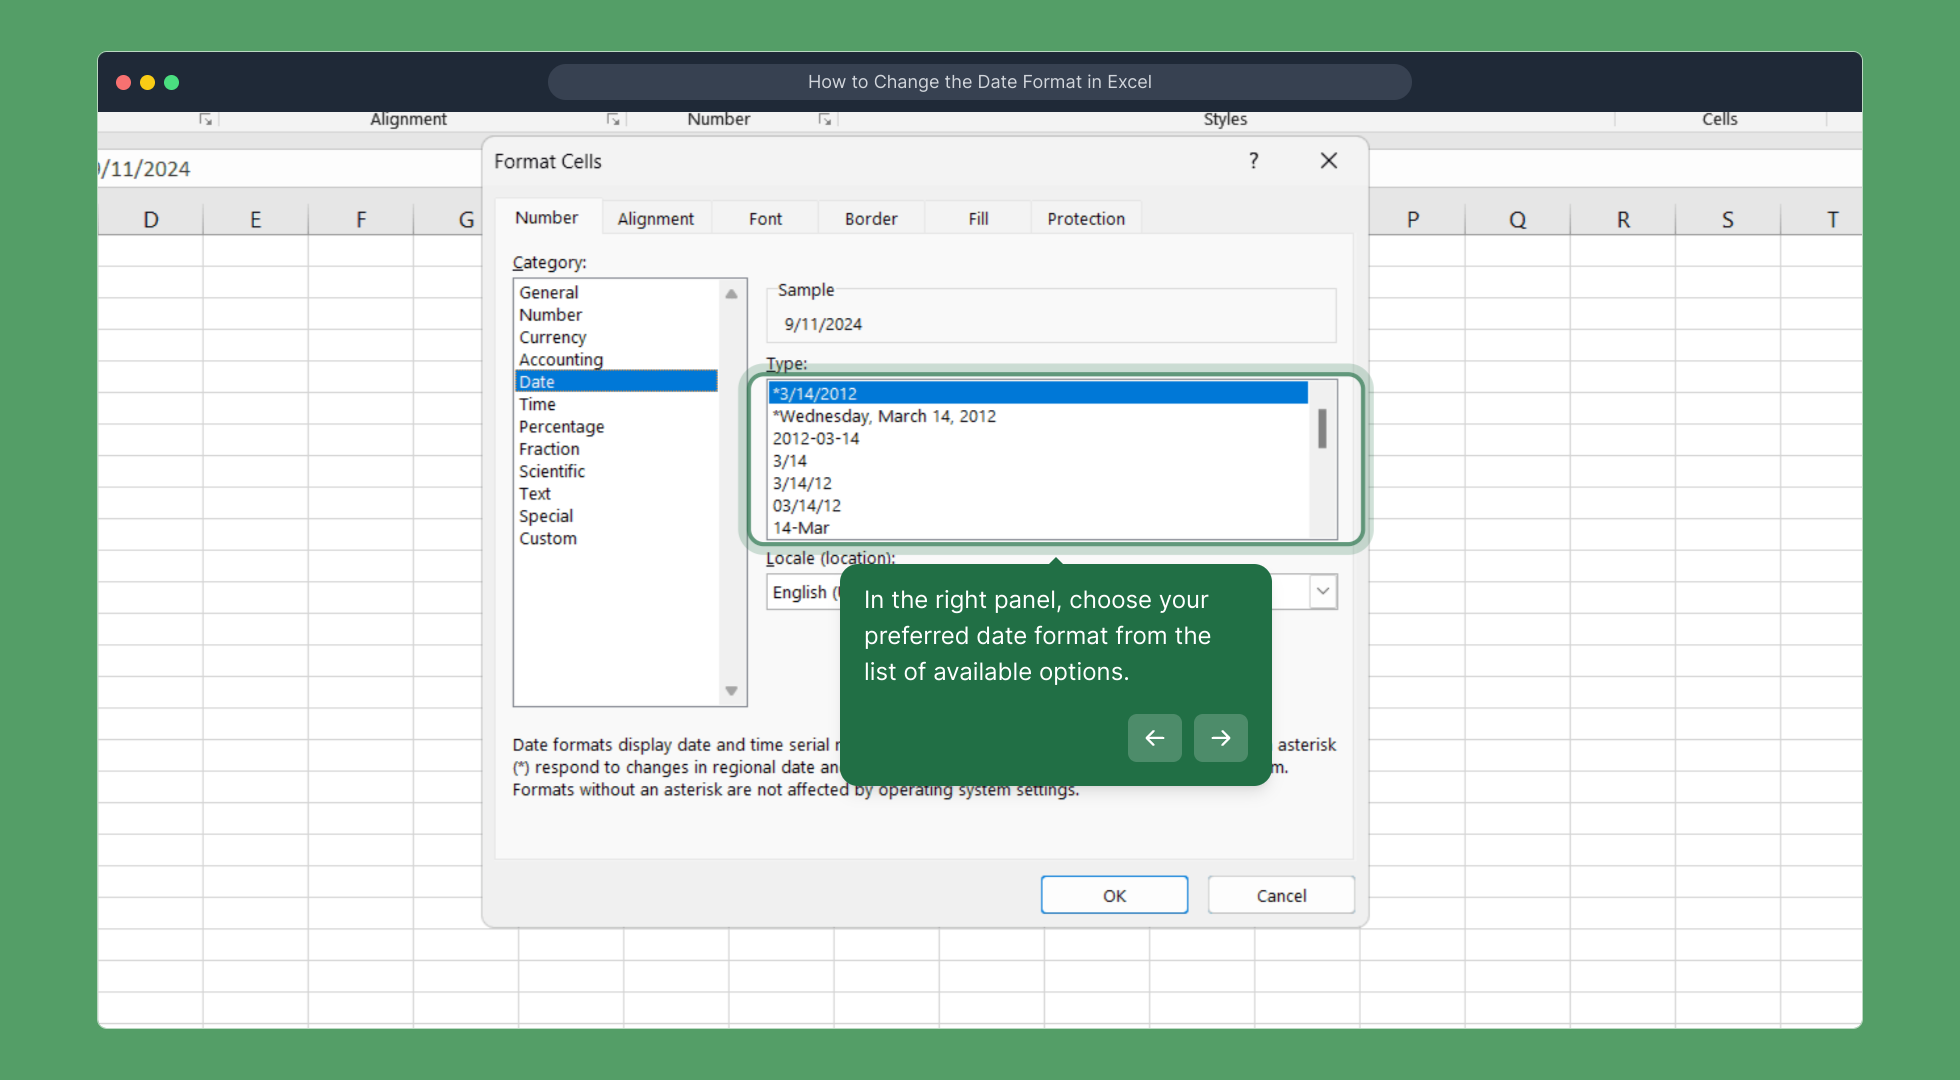Open the Font tab
Viewport: 1960px width, 1080px height.
coord(765,218)
